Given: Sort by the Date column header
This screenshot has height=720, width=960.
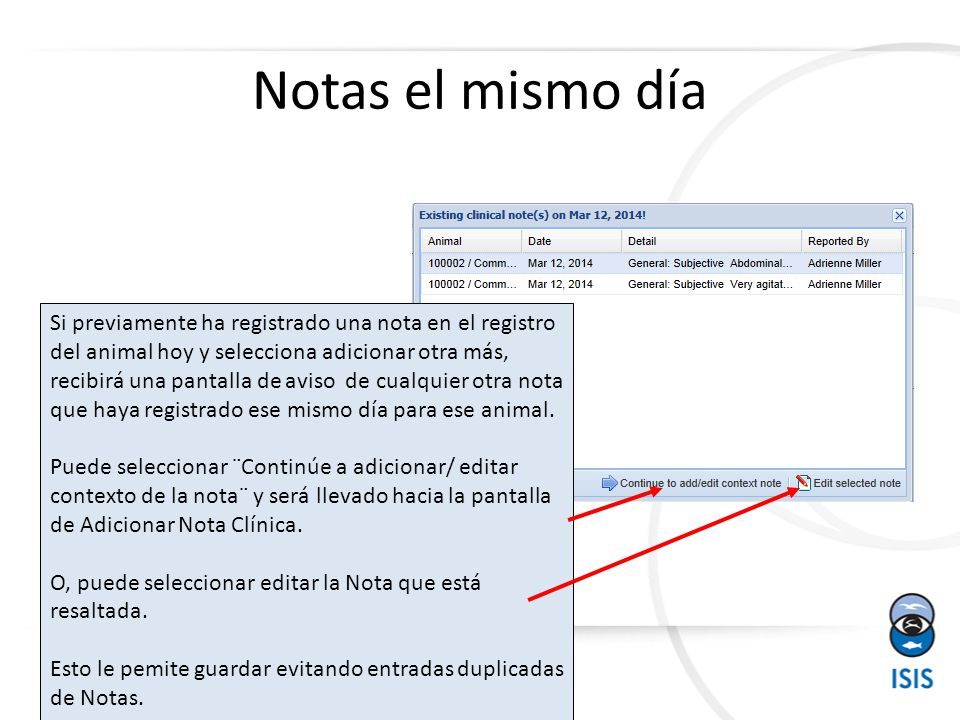Looking at the screenshot, I should [571, 241].
